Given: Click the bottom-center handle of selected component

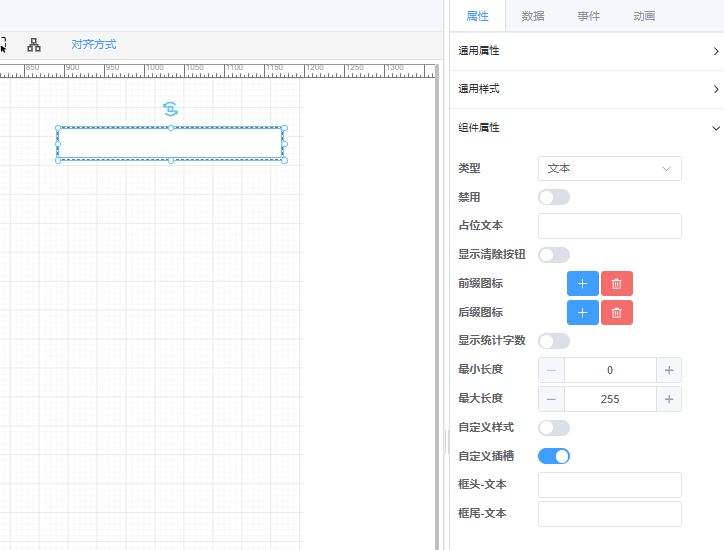Looking at the screenshot, I should point(171,160).
